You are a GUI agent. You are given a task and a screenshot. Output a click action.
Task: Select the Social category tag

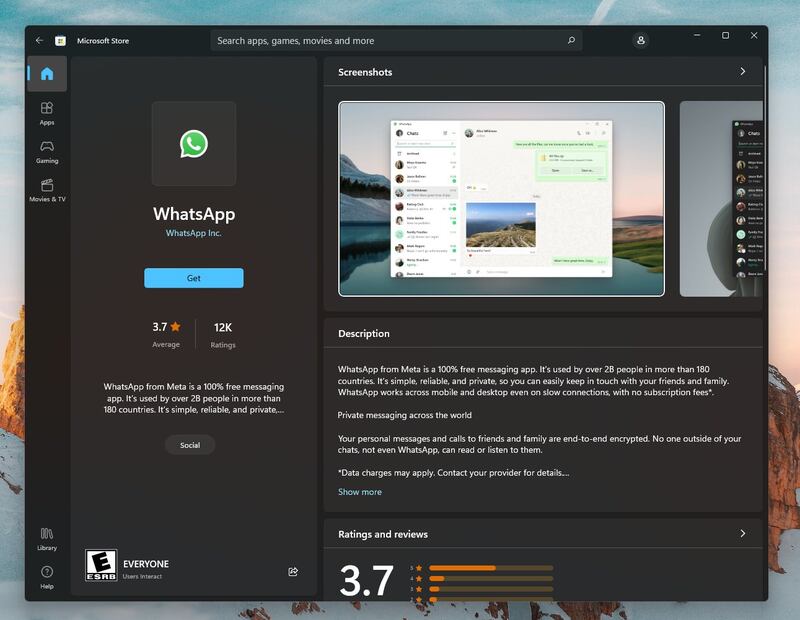[x=190, y=447]
